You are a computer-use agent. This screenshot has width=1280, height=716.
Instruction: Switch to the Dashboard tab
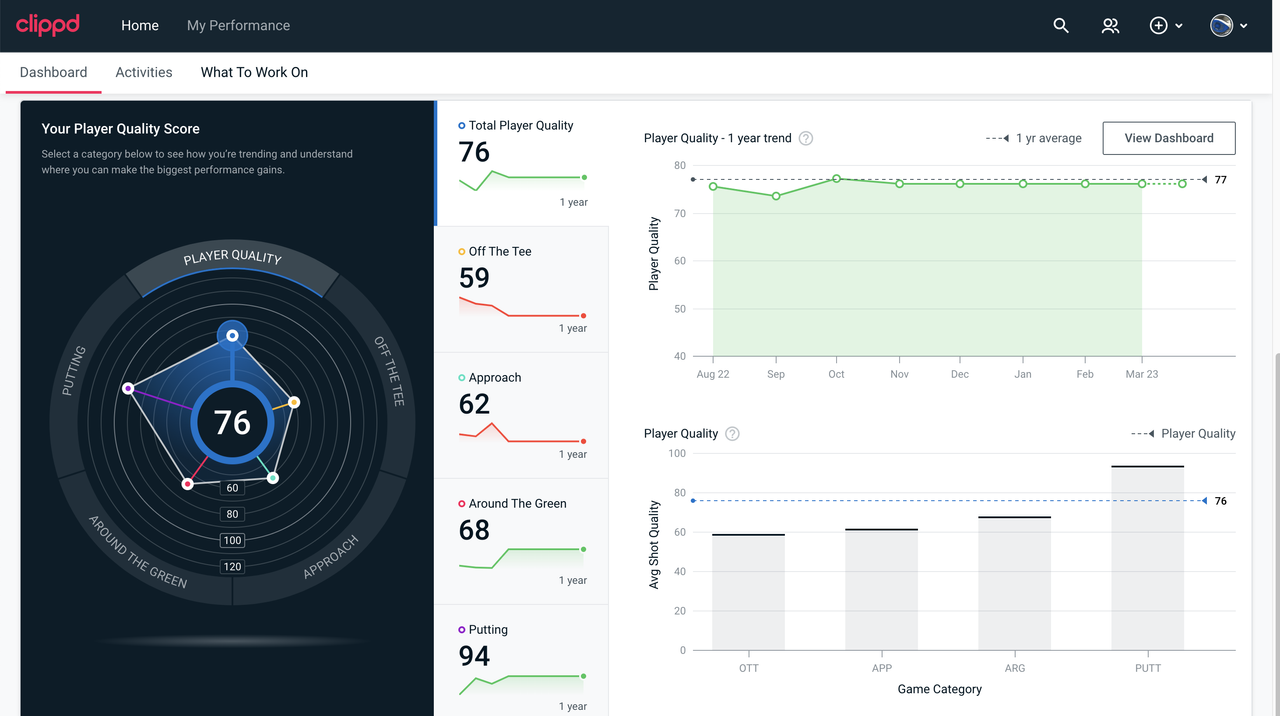click(53, 72)
